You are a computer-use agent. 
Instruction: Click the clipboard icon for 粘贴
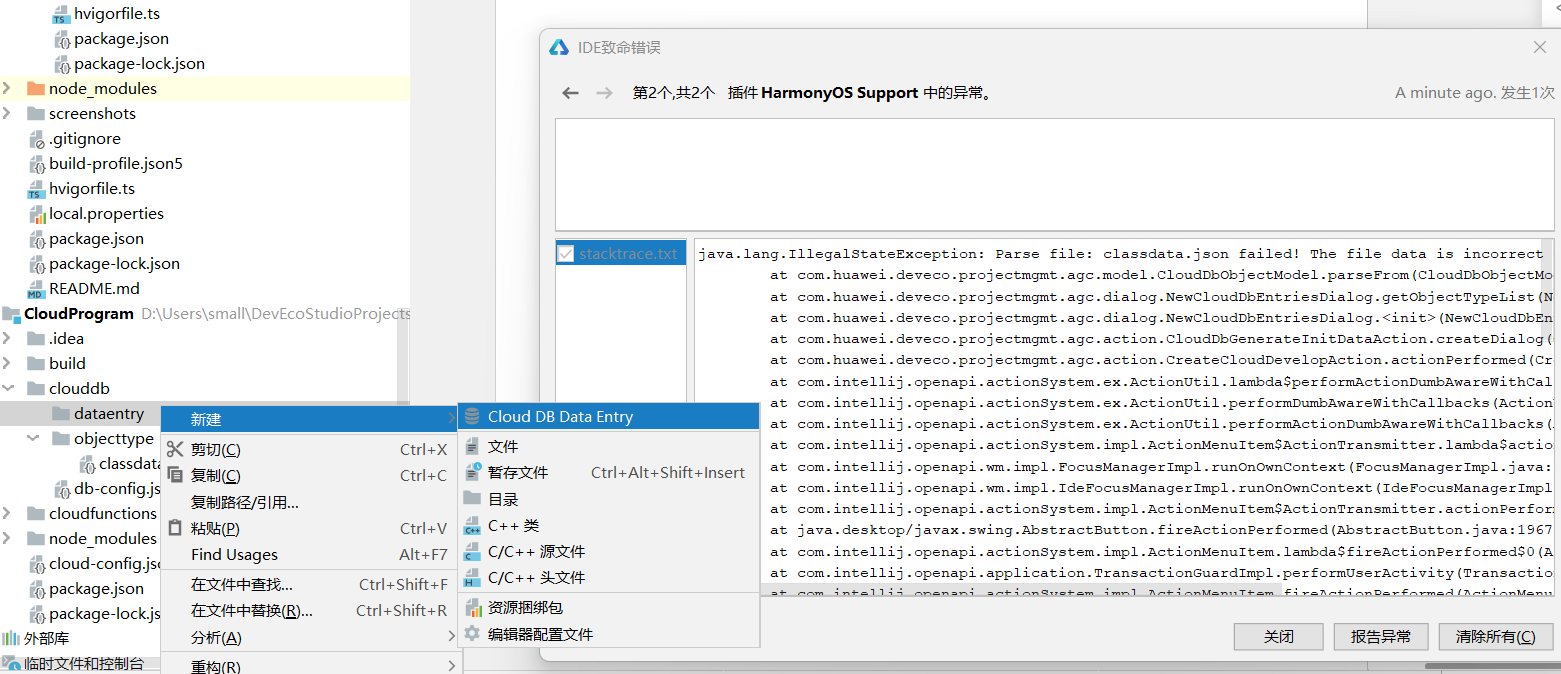pos(175,528)
